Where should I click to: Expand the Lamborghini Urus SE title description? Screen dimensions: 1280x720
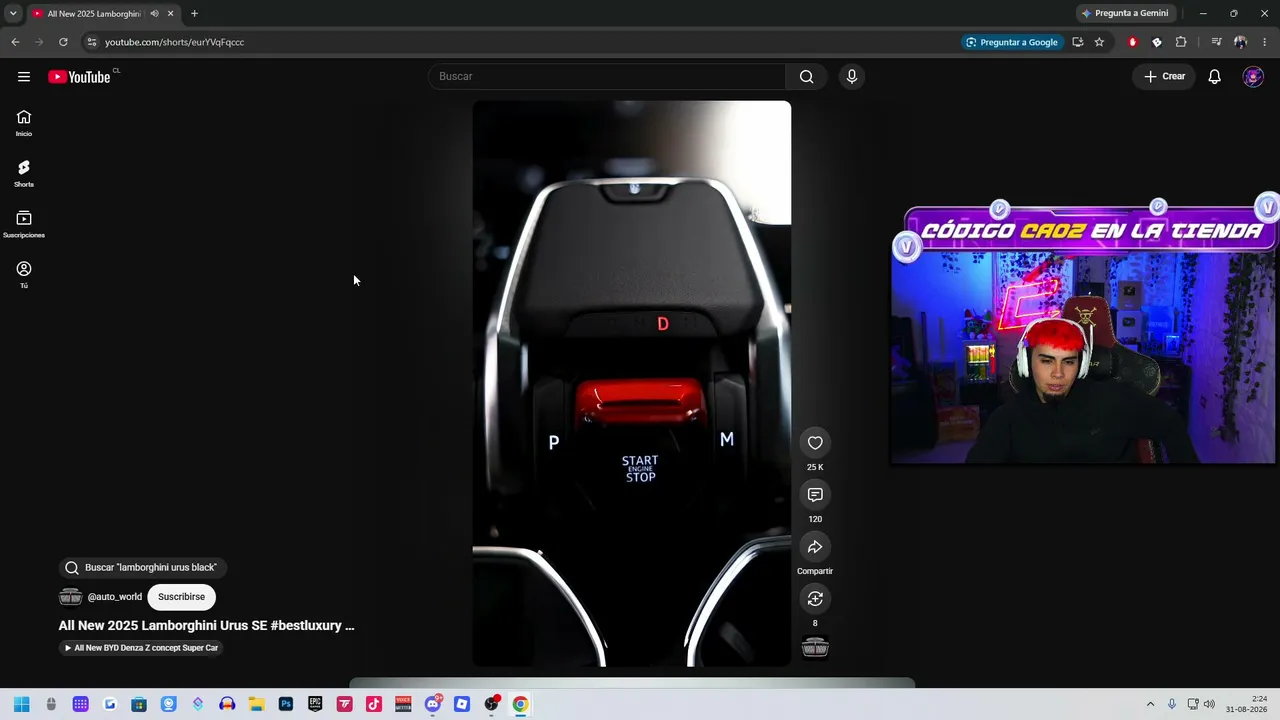(x=206, y=625)
